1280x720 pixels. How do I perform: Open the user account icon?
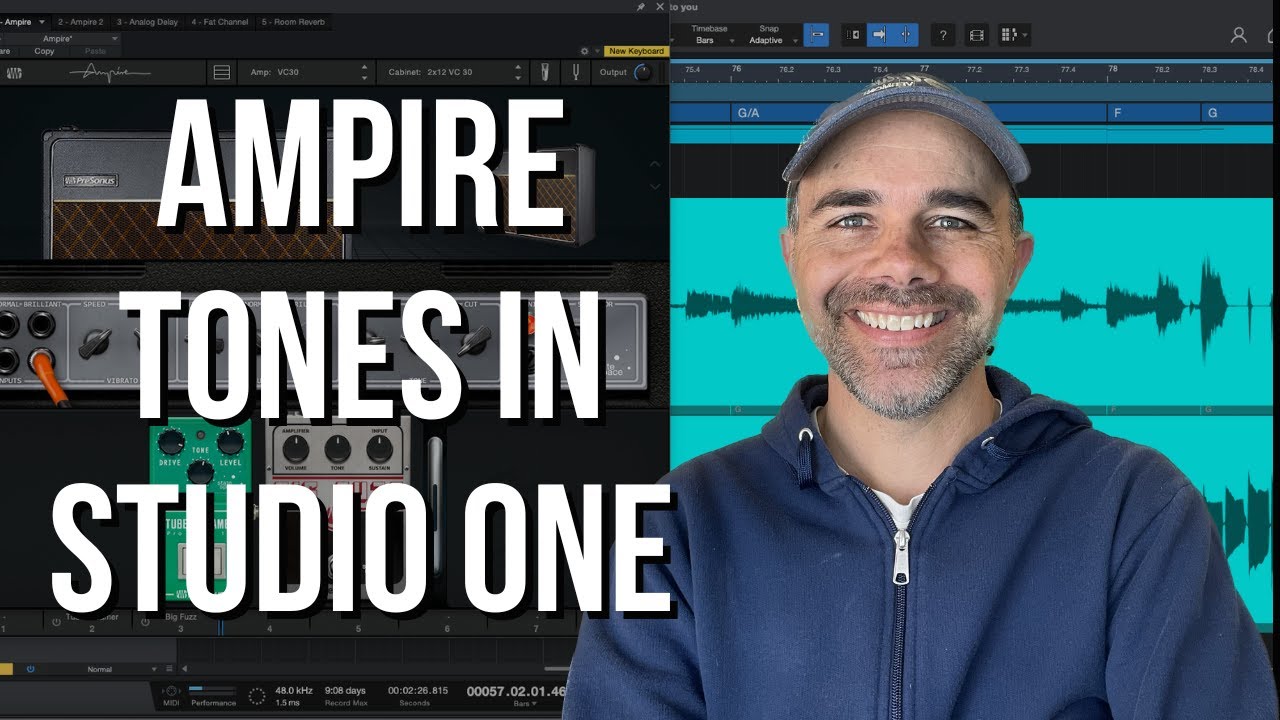(x=1239, y=35)
